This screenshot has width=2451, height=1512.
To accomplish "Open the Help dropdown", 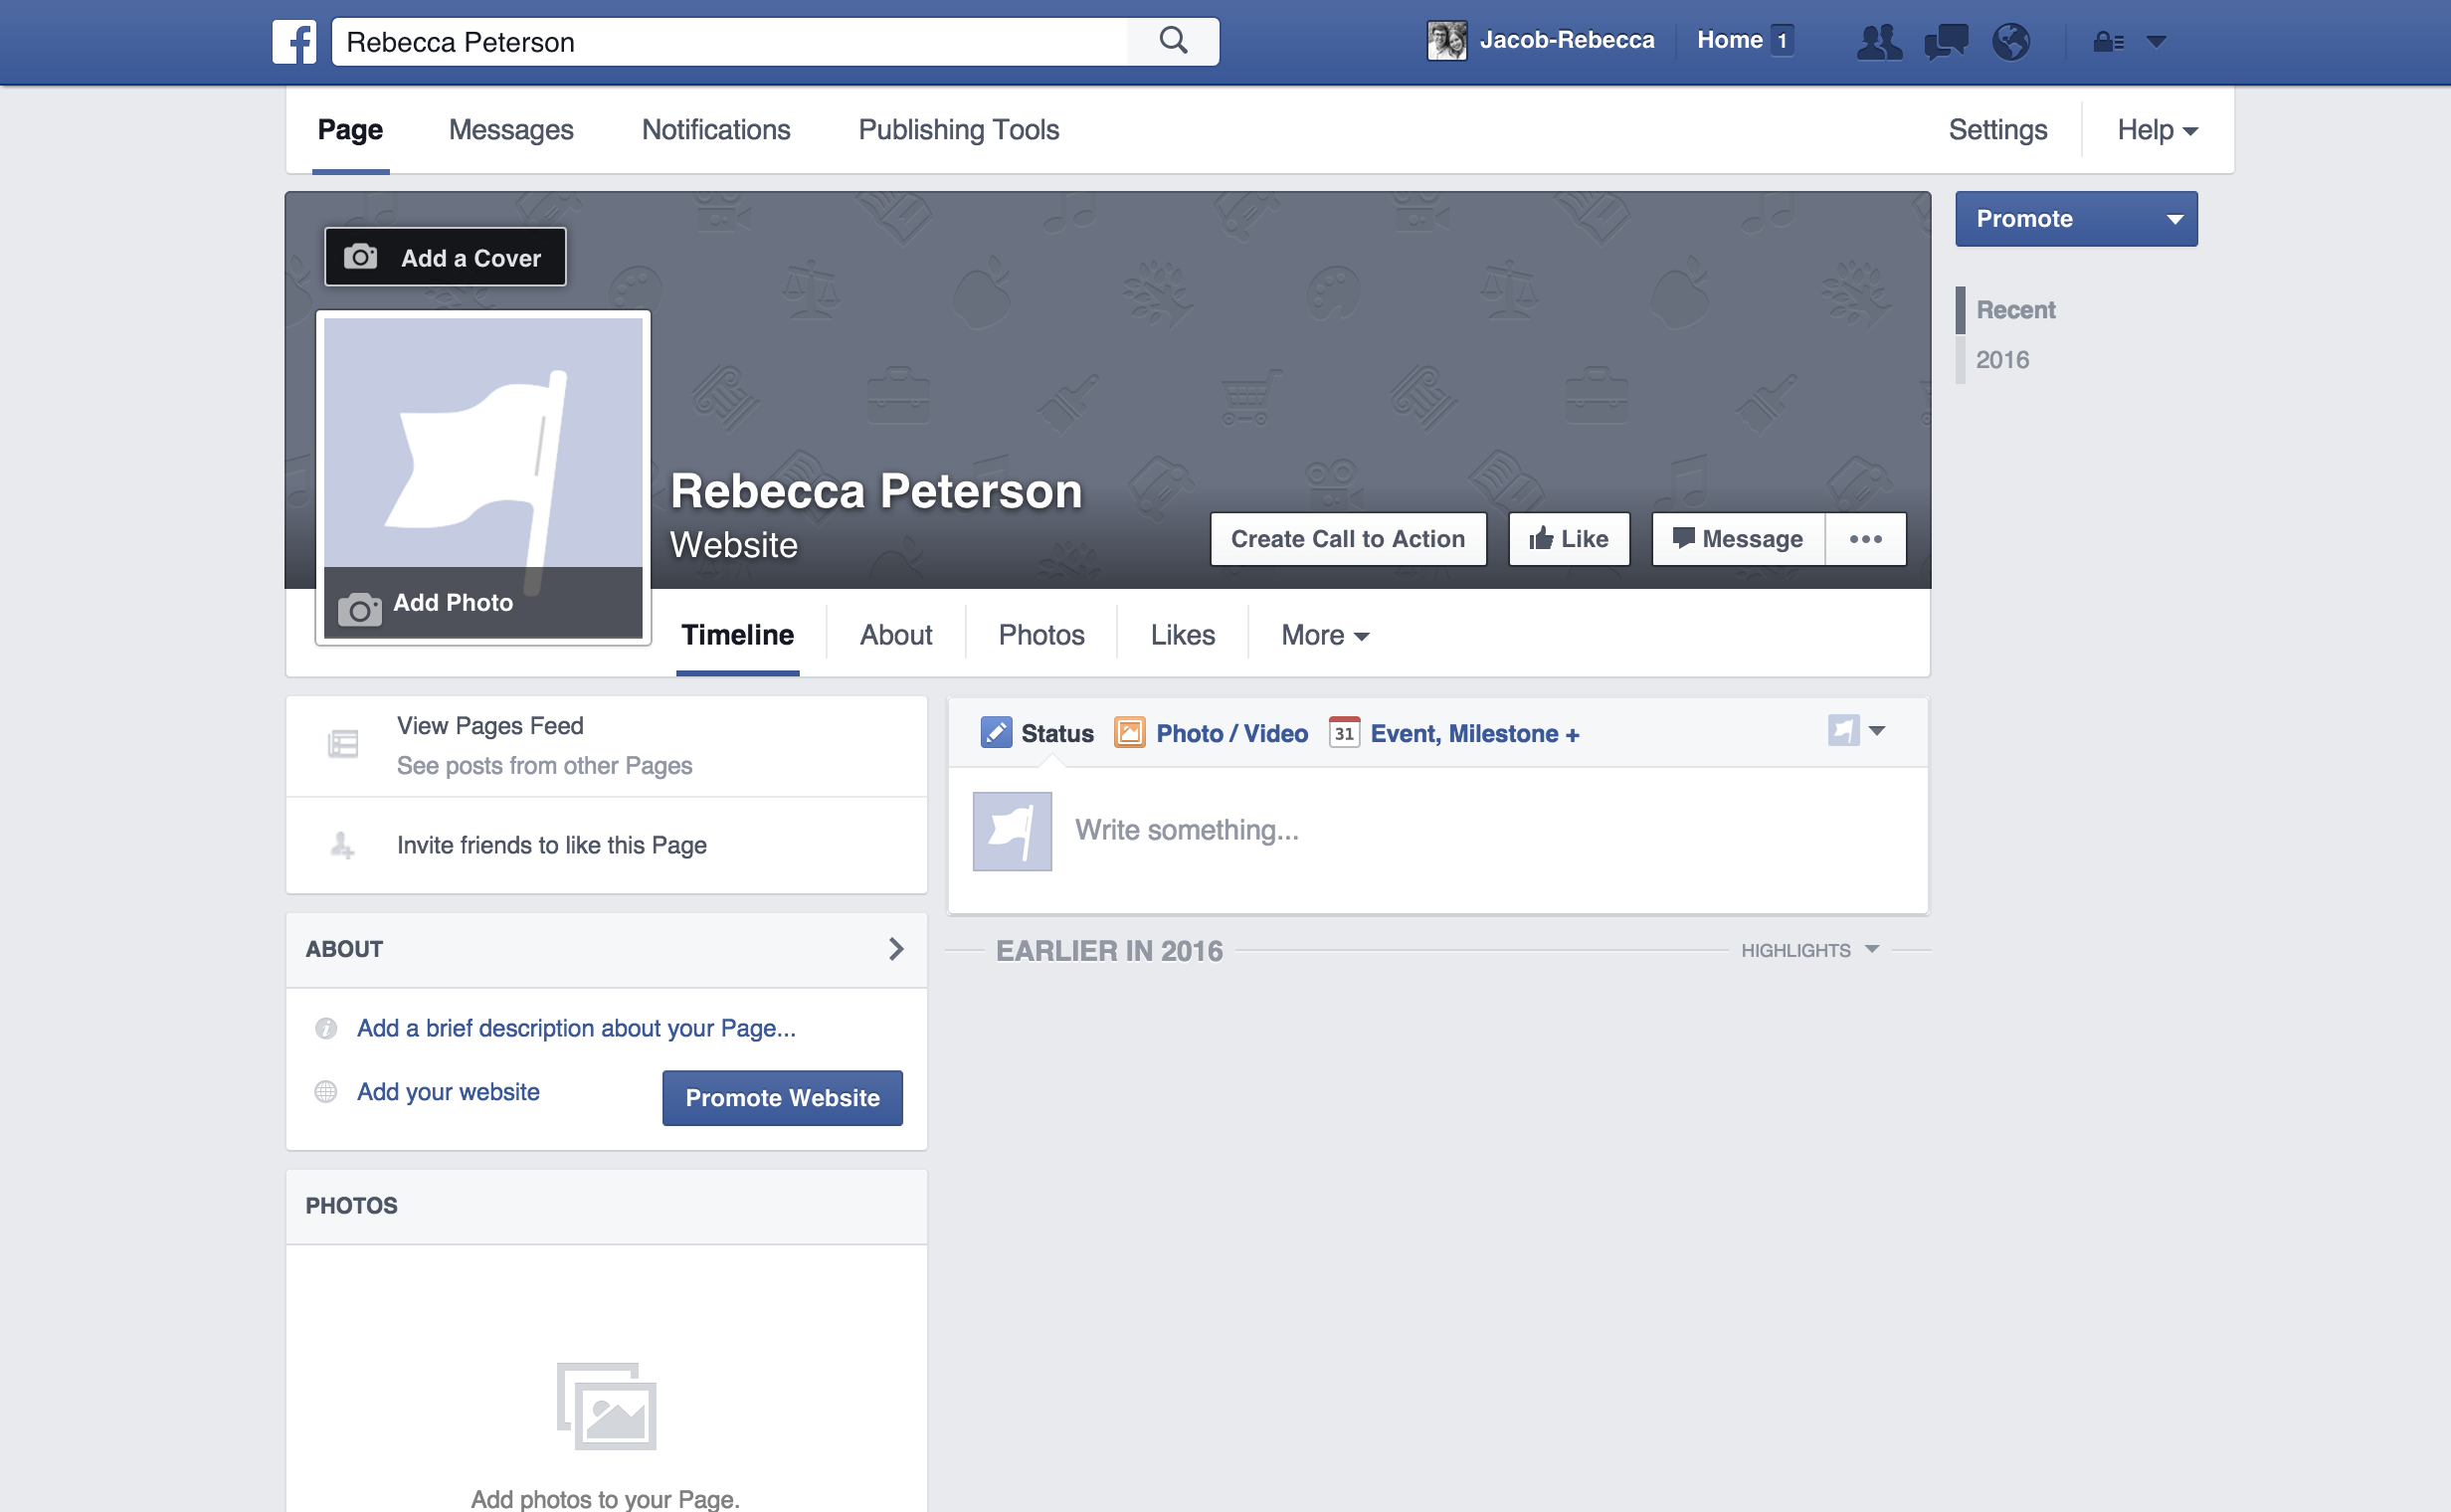I will (x=2157, y=130).
